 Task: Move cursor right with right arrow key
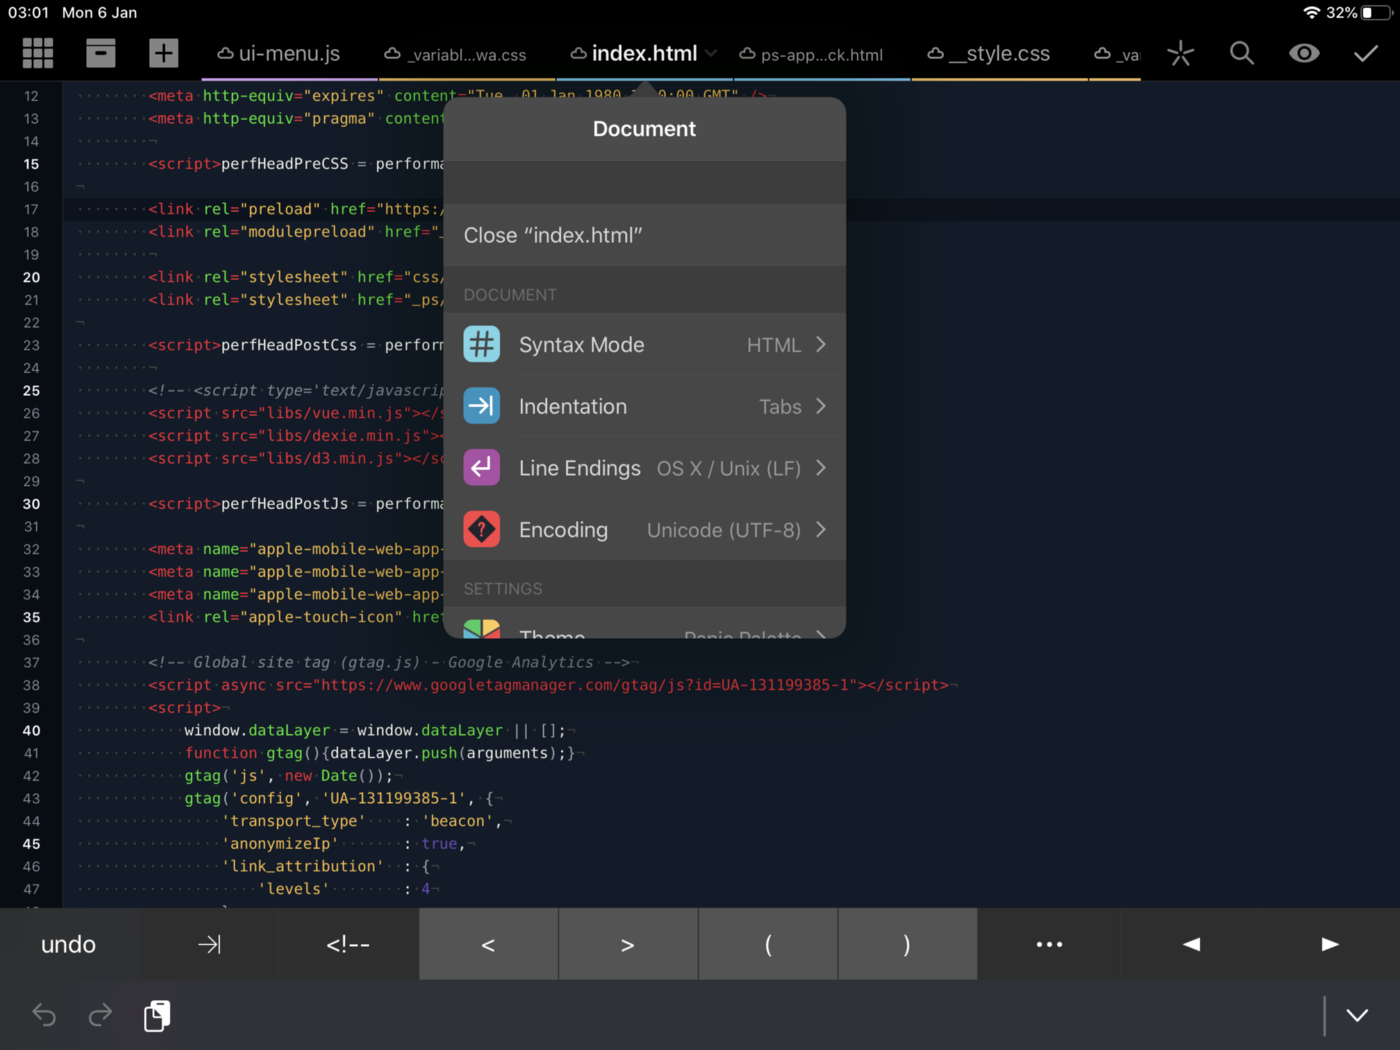pos(1330,944)
